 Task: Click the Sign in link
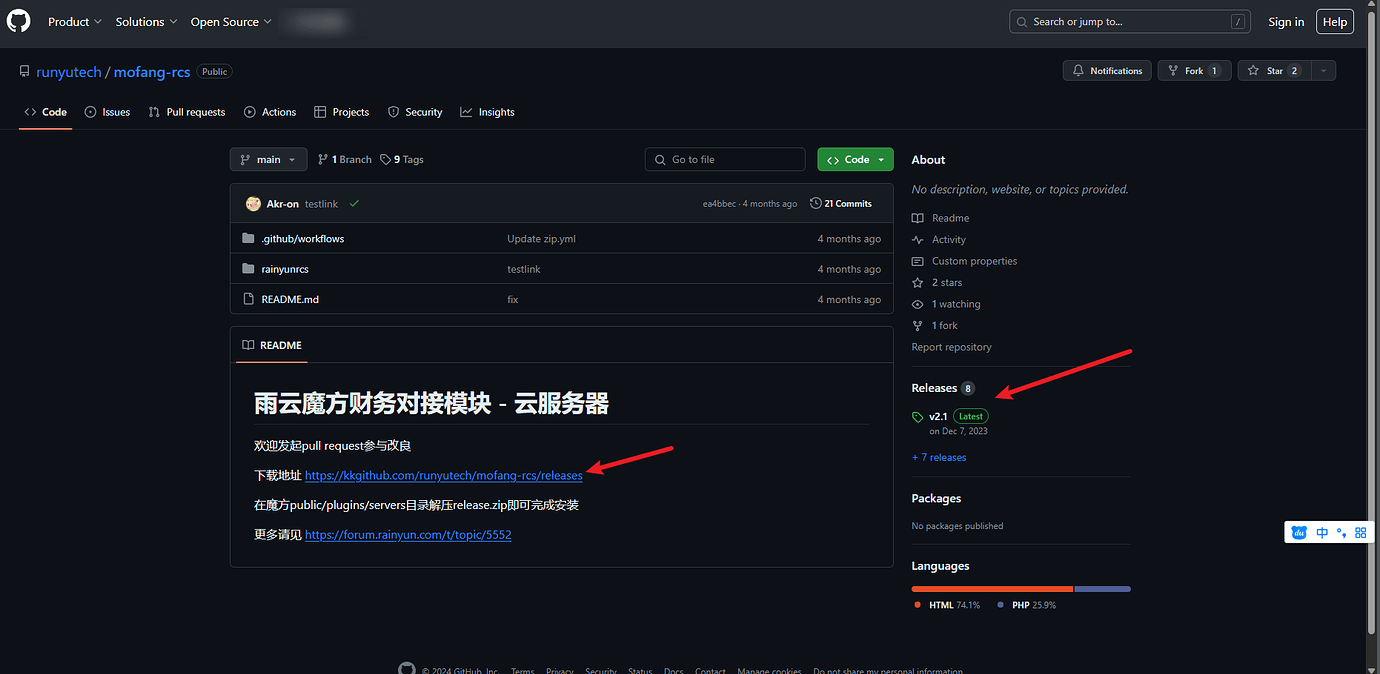point(1286,21)
